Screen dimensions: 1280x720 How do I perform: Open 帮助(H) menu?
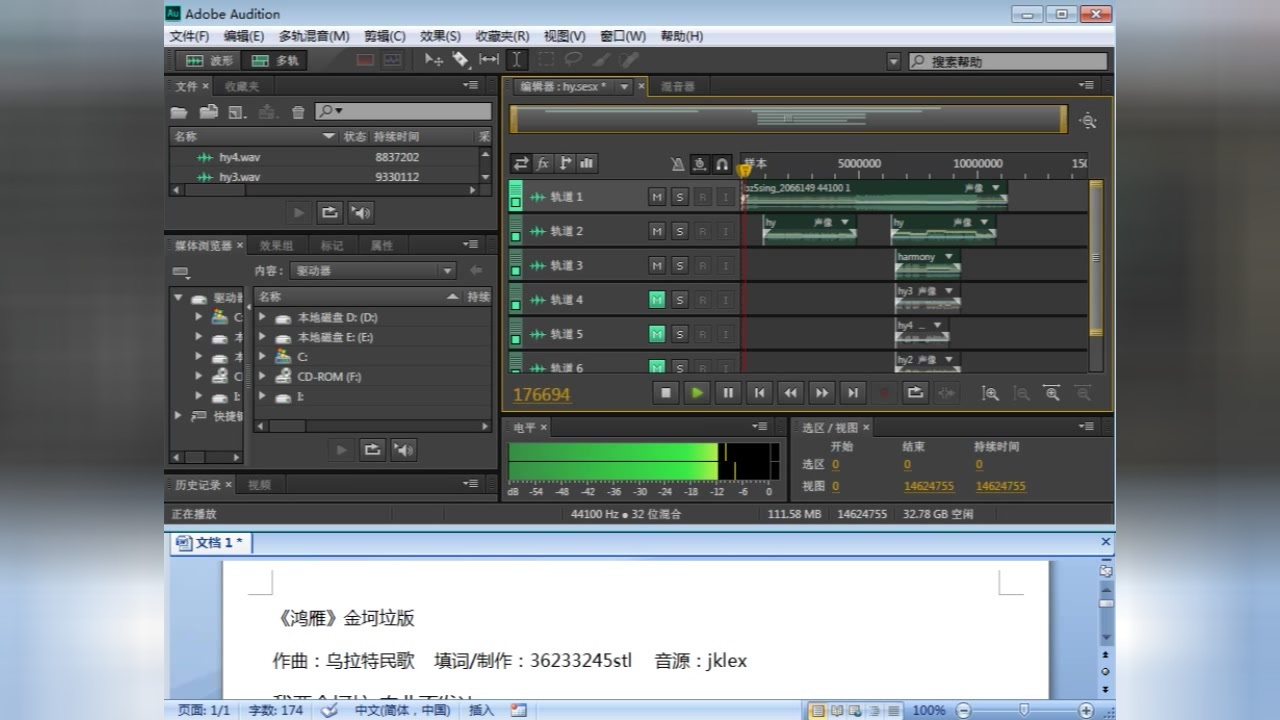point(681,36)
